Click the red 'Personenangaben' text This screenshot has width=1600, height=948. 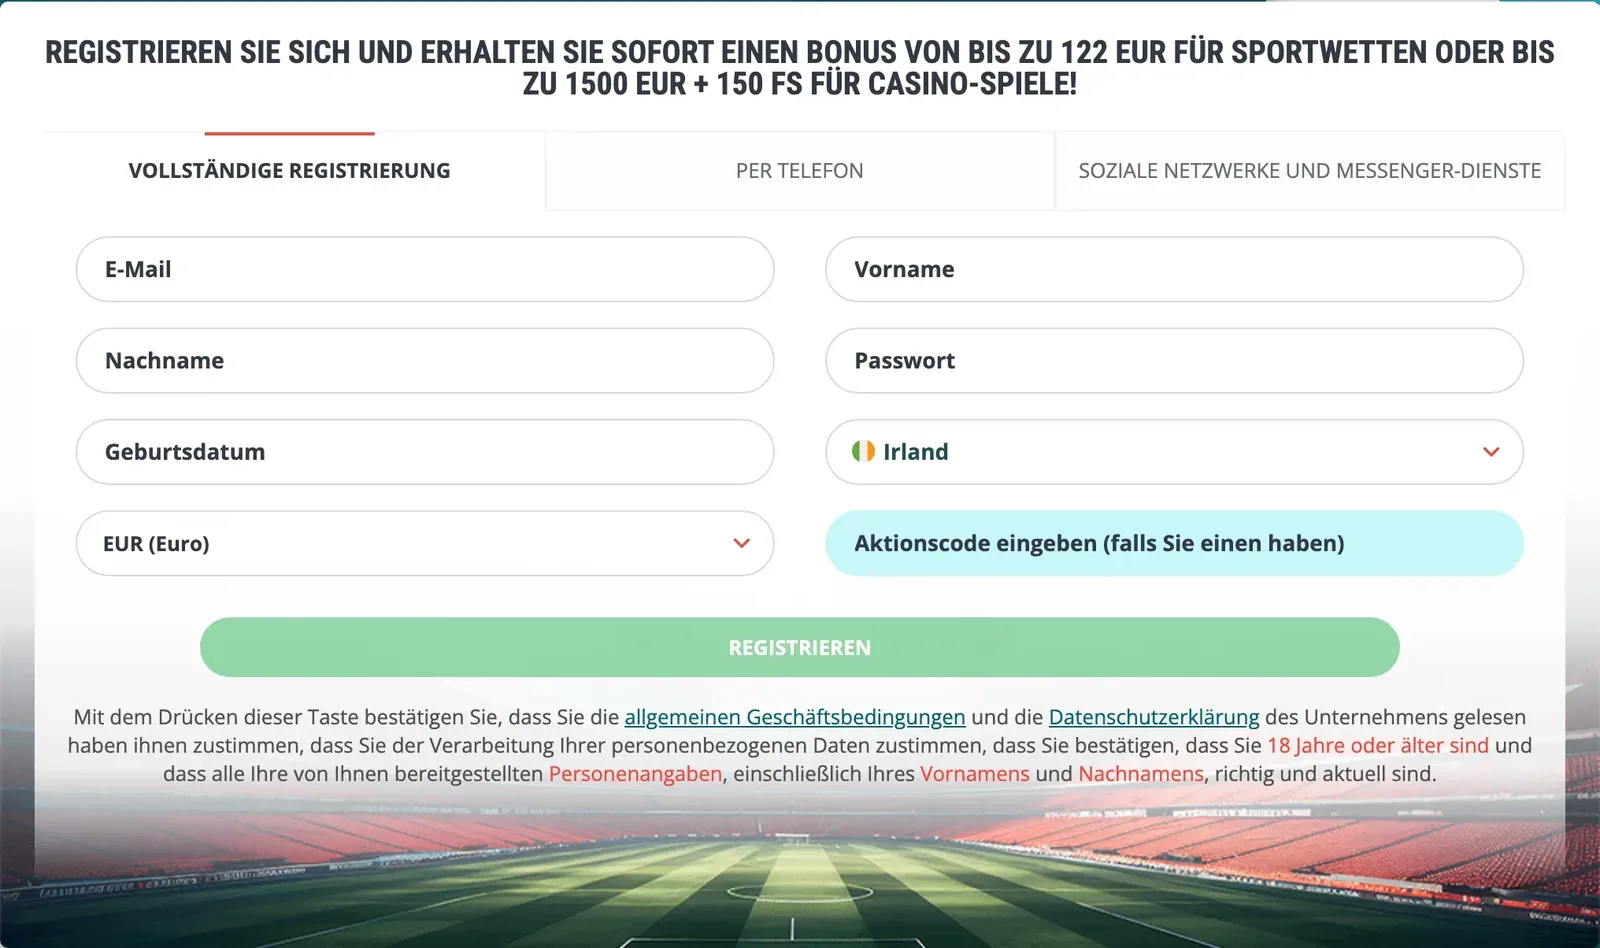(x=635, y=774)
